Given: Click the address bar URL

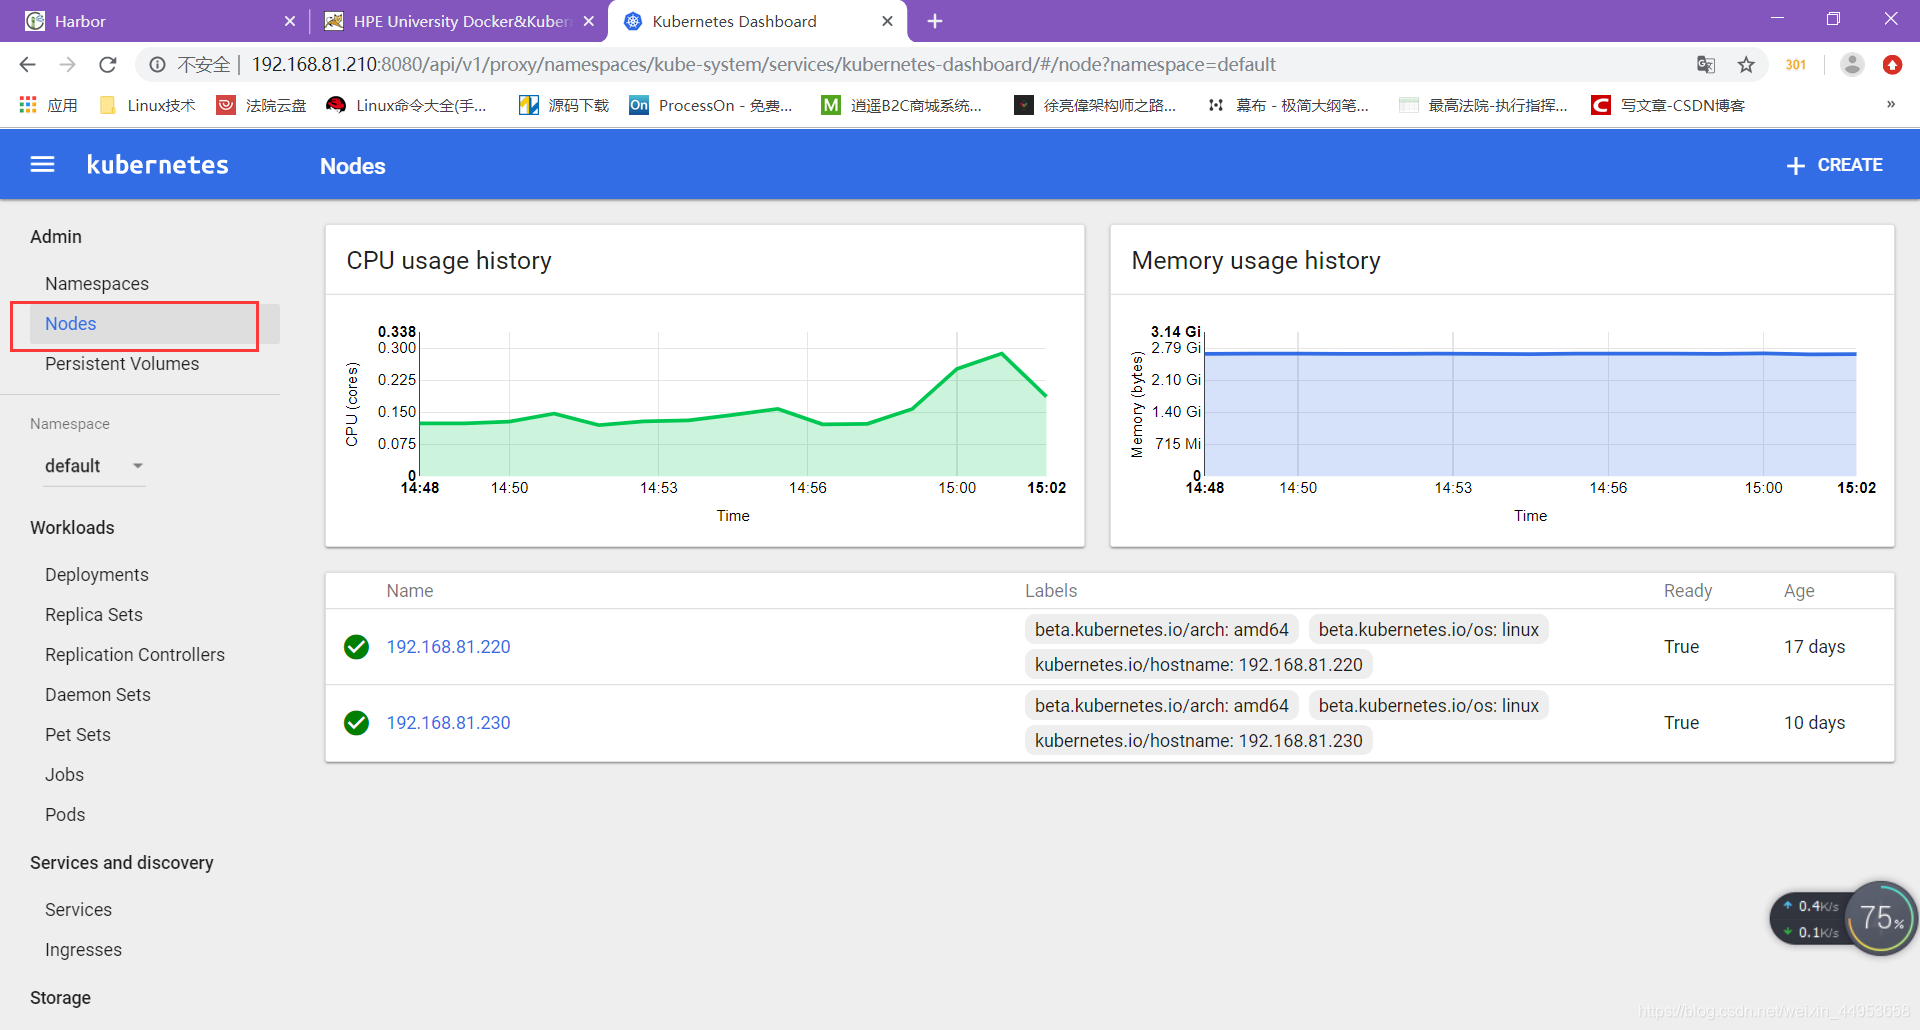Looking at the screenshot, I should [763, 65].
